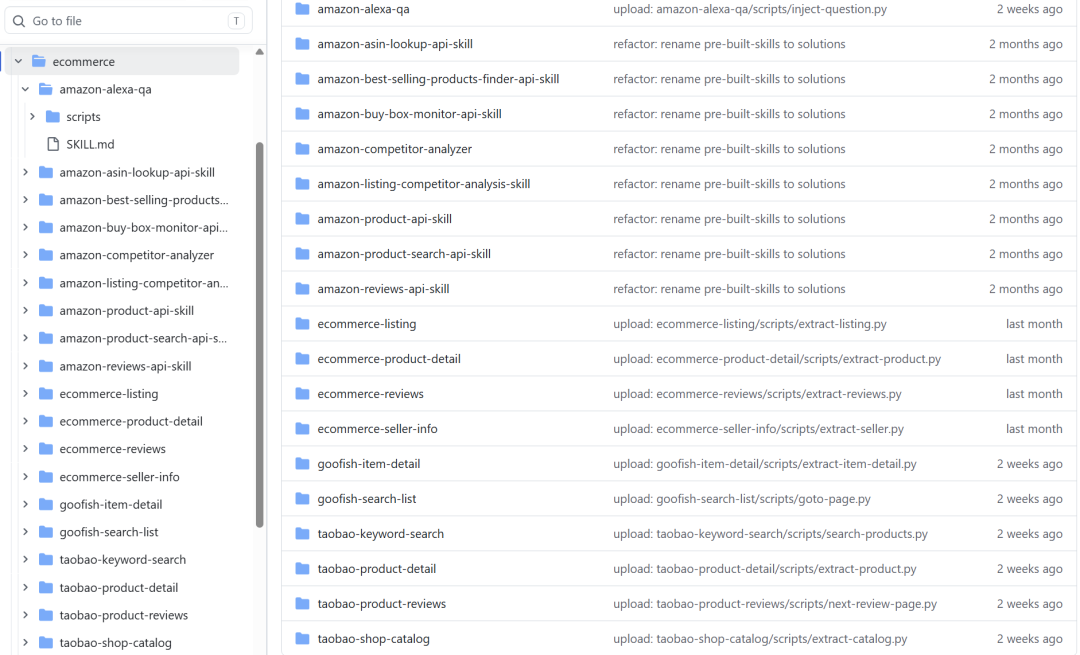Focus the Go to file search field
This screenshot has height=655, width=1080.
tap(128, 21)
